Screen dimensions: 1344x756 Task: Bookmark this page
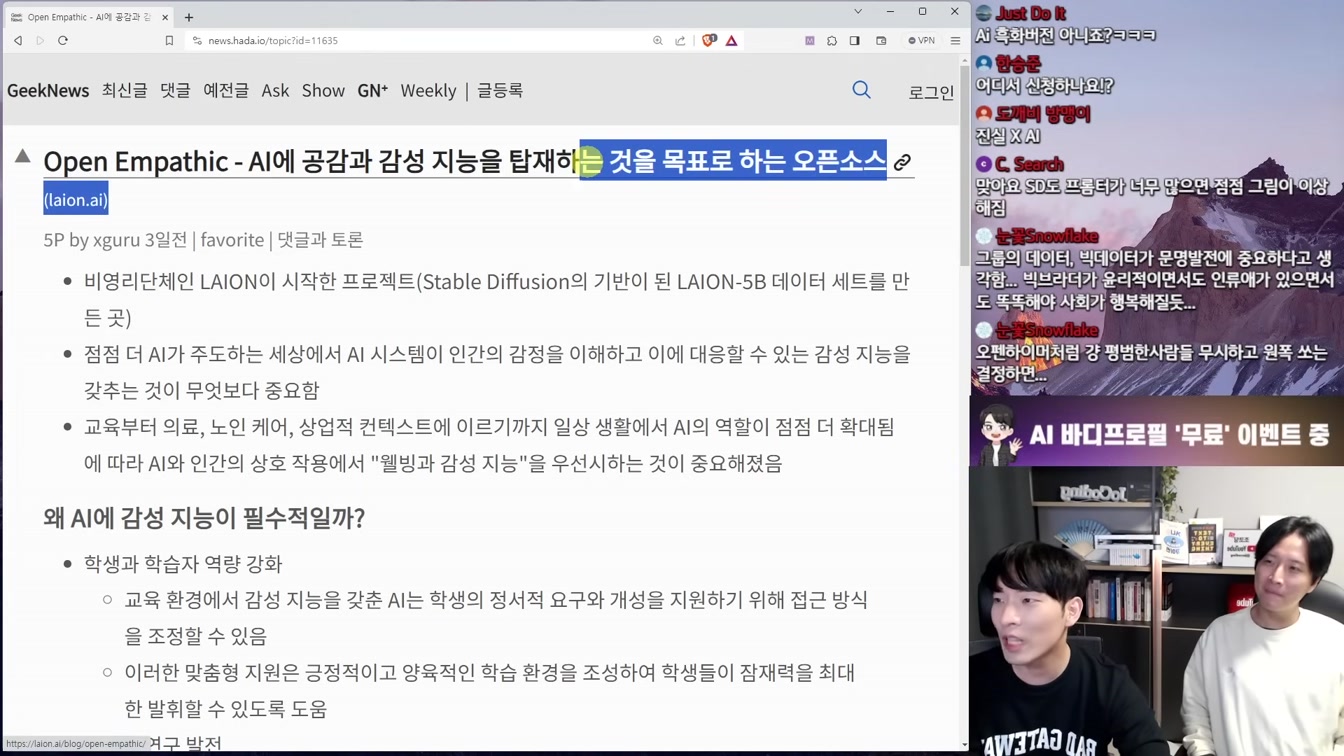point(169,41)
